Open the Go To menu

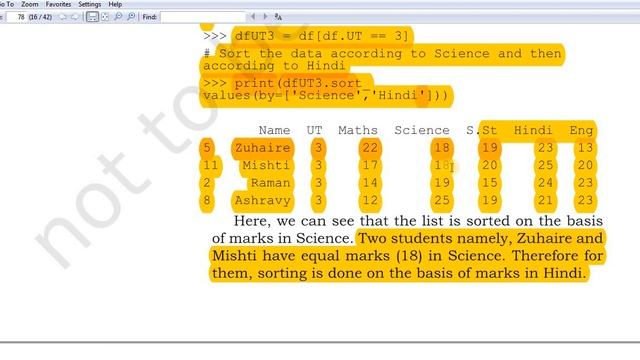click(7, 4)
